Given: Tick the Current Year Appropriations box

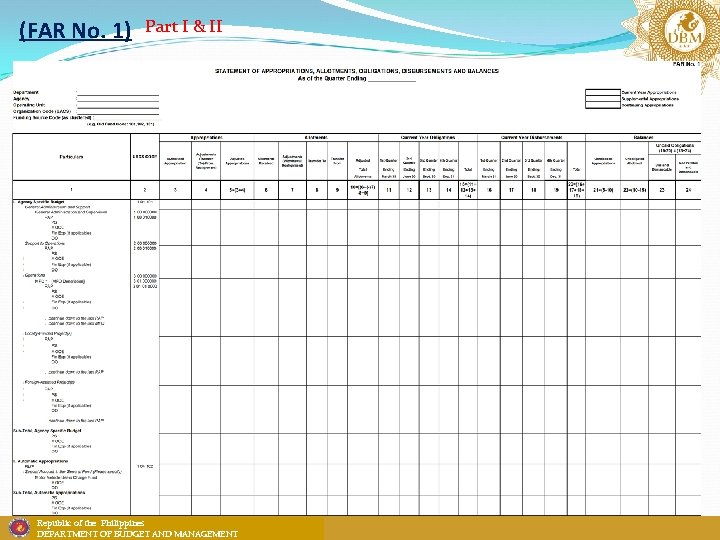Looking at the screenshot, I should [602, 92].
